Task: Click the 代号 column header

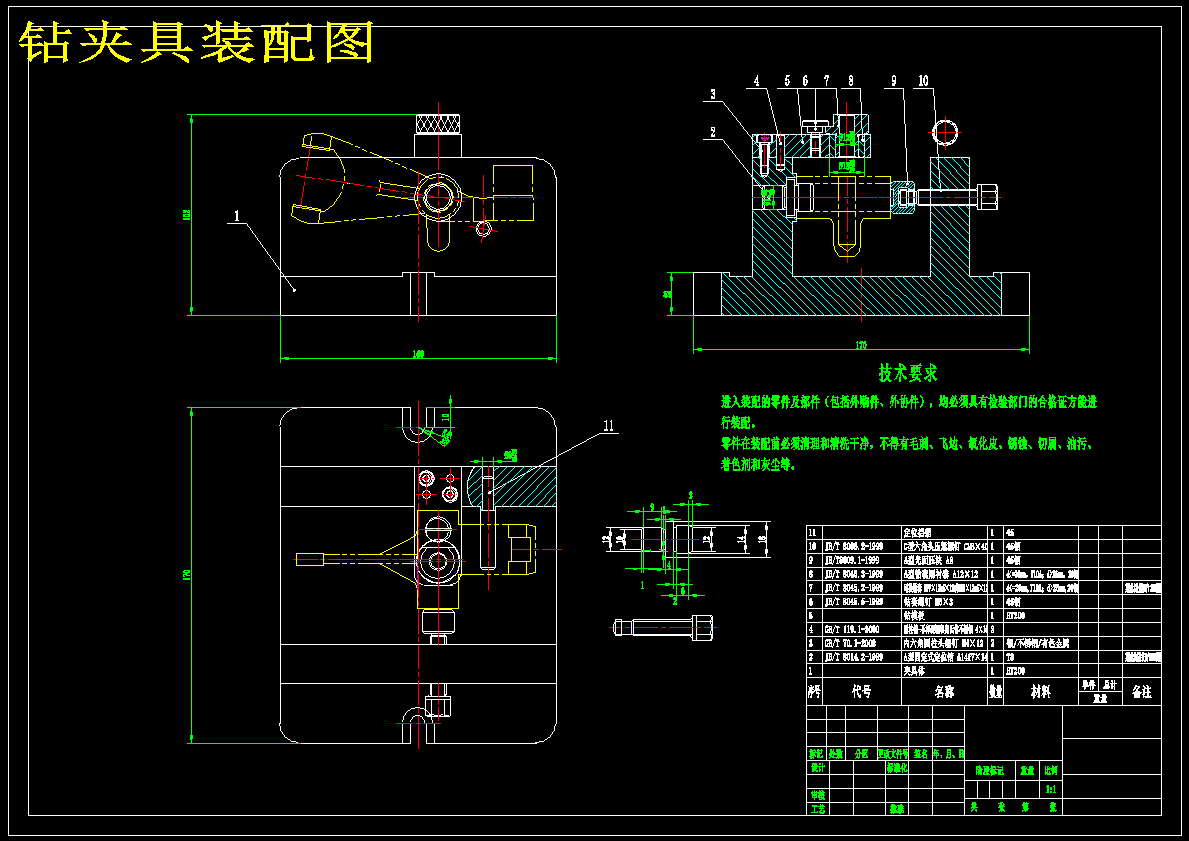Action: tap(861, 692)
